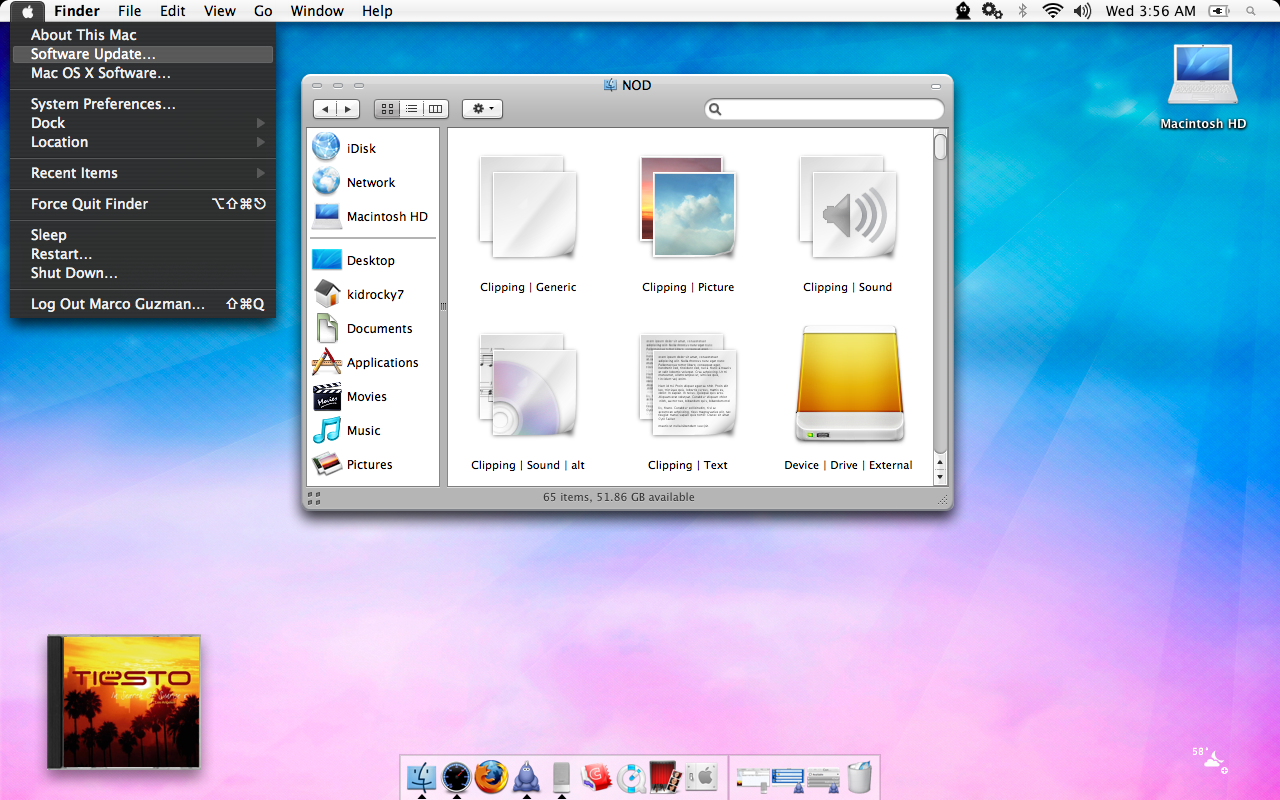Choose Restart… from the Apple menu
This screenshot has width=1280, height=800.
coord(142,254)
